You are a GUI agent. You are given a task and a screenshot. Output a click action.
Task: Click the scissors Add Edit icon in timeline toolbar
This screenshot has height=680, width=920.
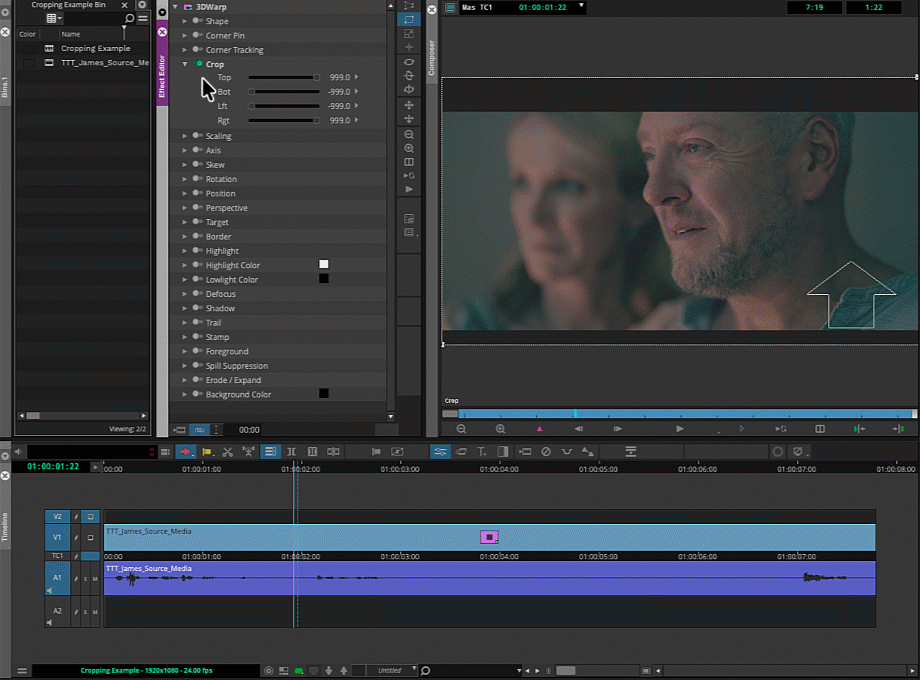(x=228, y=452)
